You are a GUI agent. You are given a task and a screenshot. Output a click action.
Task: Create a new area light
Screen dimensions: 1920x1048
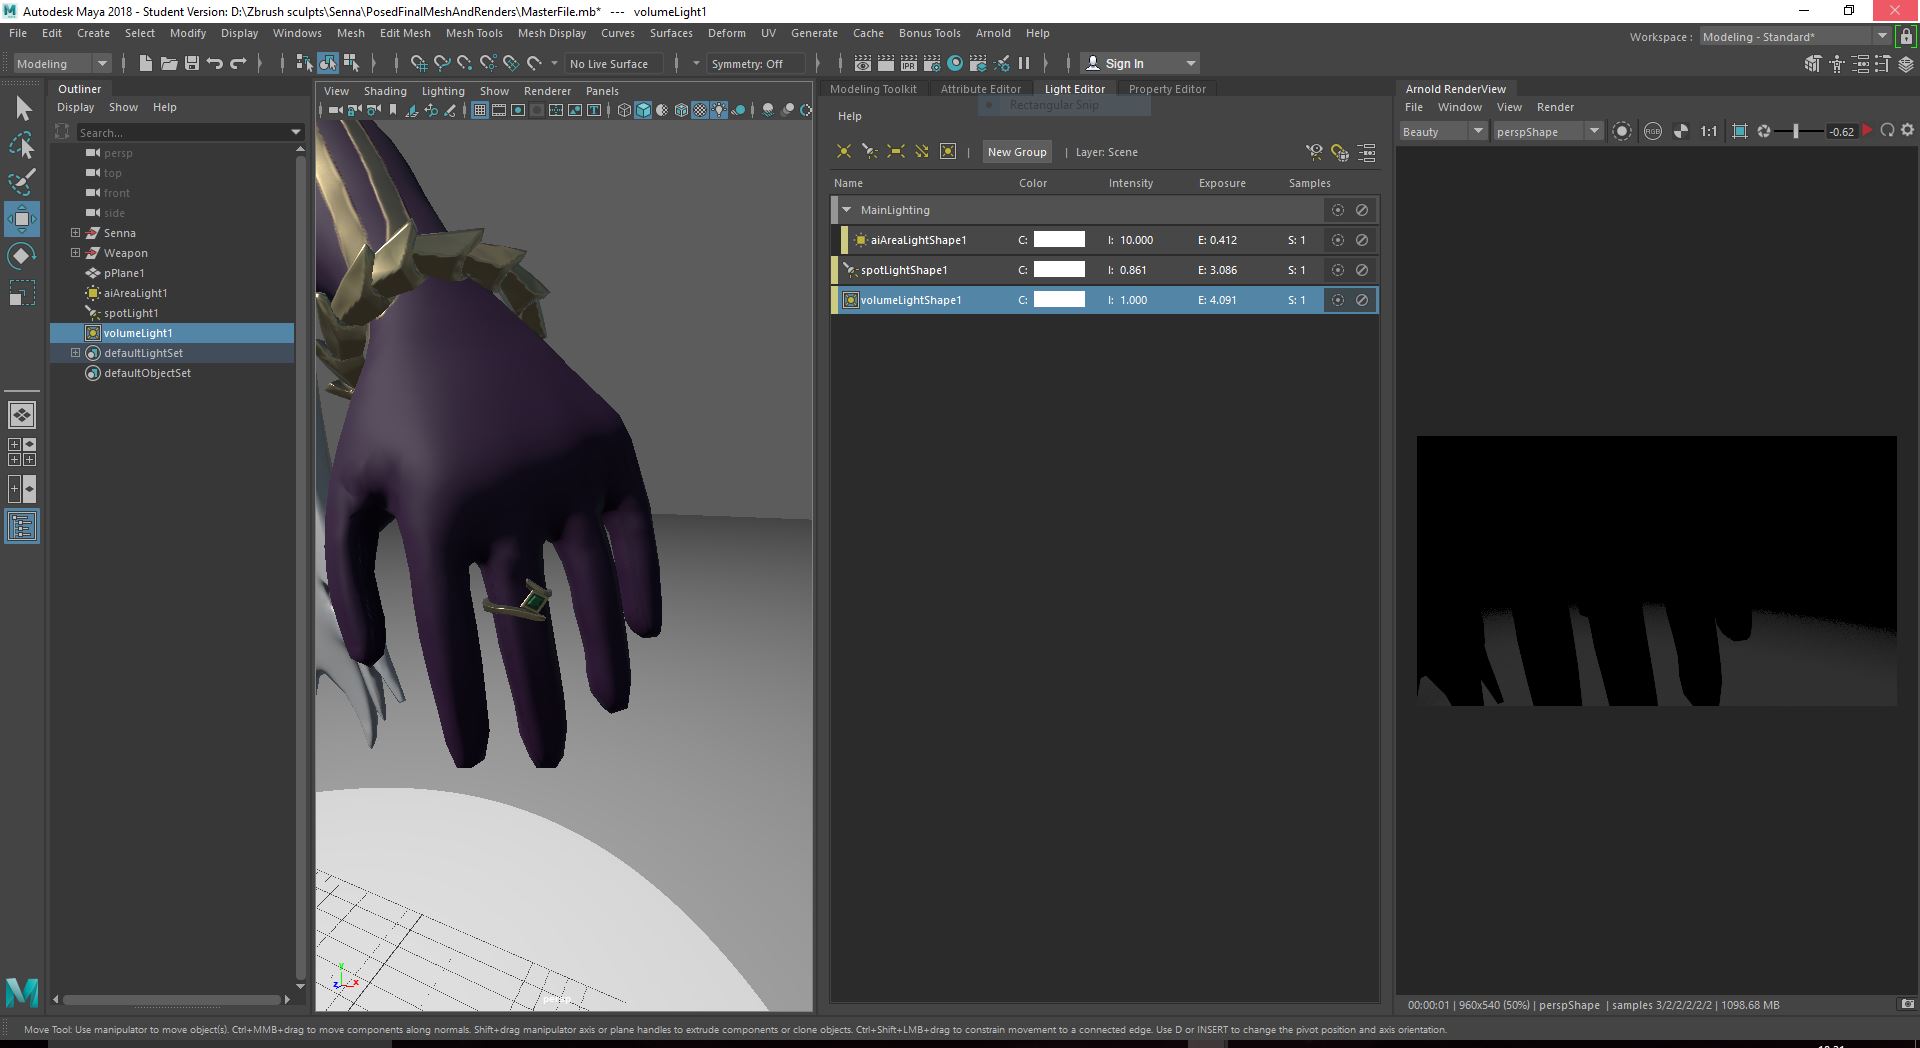pyautogui.click(x=893, y=152)
